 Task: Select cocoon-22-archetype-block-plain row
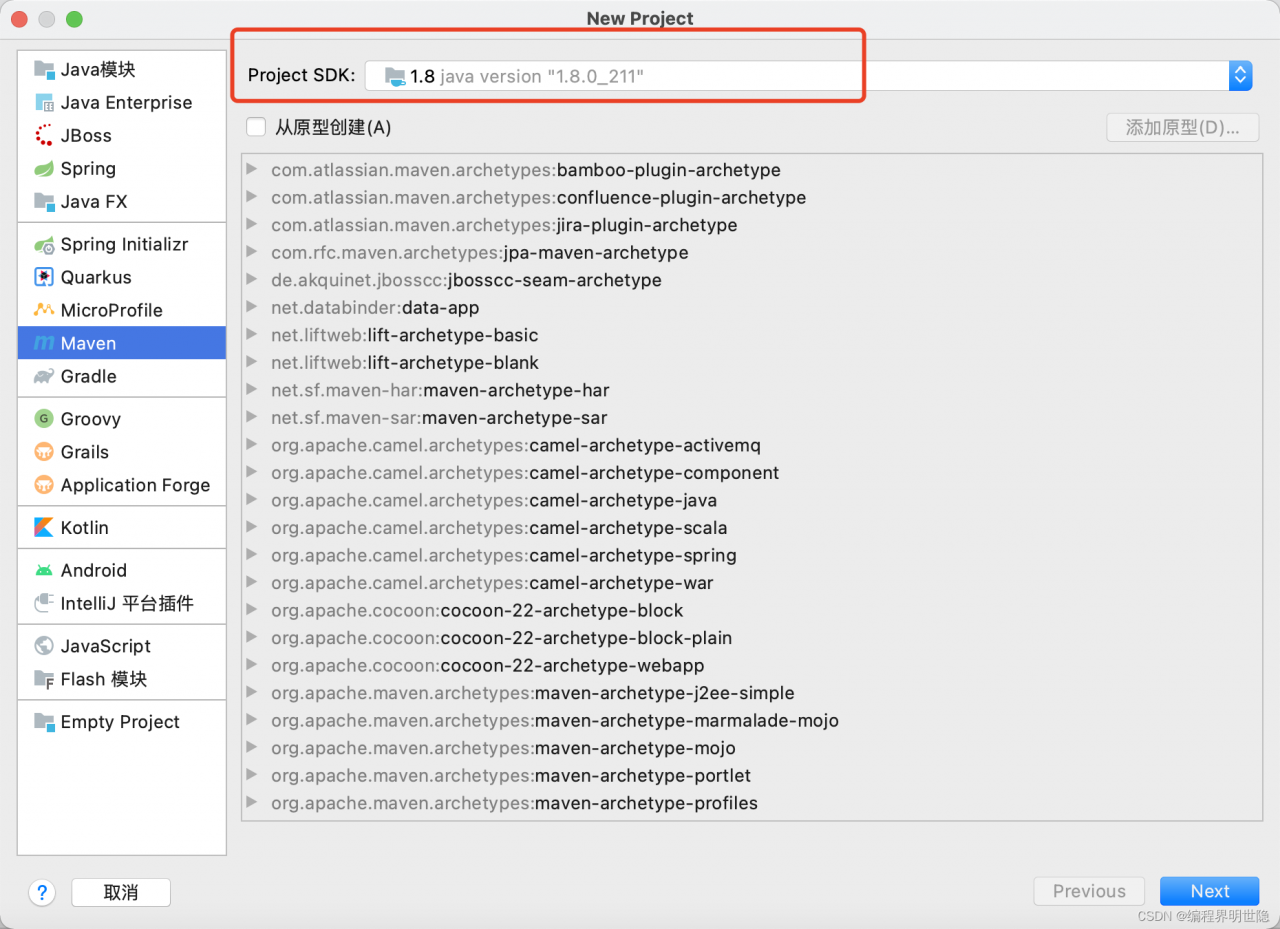(x=752, y=638)
